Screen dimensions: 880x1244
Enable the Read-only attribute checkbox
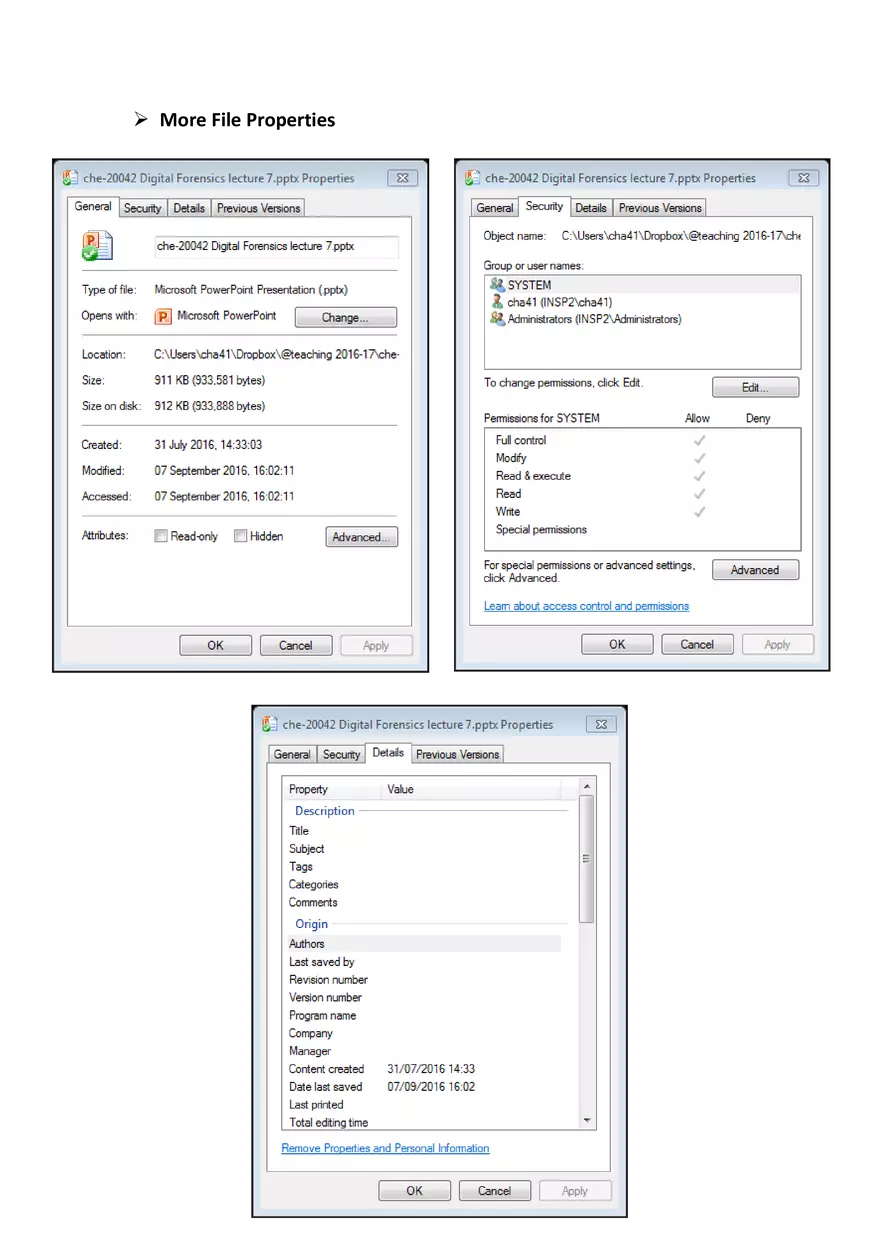(160, 535)
